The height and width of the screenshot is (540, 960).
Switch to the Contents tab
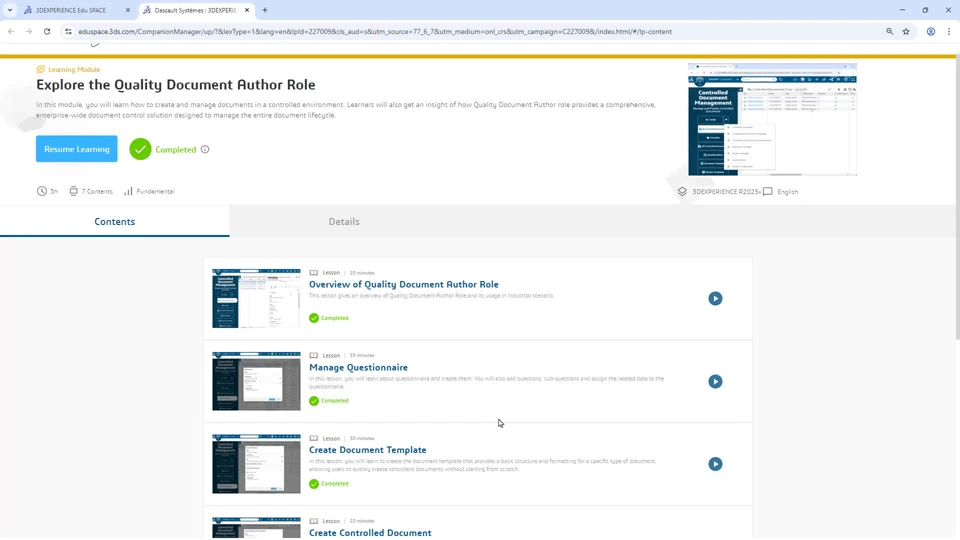(114, 222)
